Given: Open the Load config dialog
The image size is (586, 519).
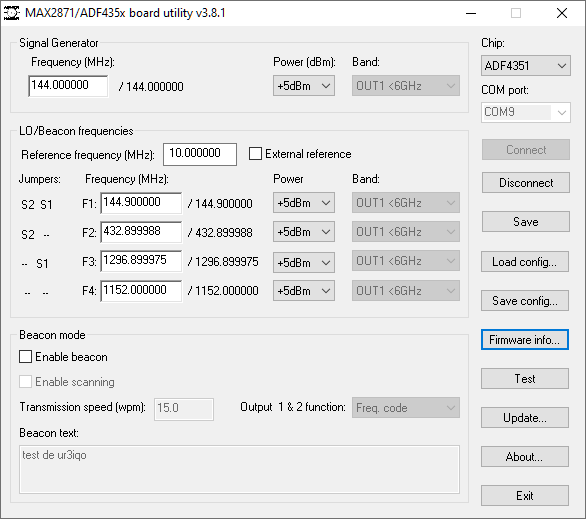Looking at the screenshot, I should tap(525, 262).
